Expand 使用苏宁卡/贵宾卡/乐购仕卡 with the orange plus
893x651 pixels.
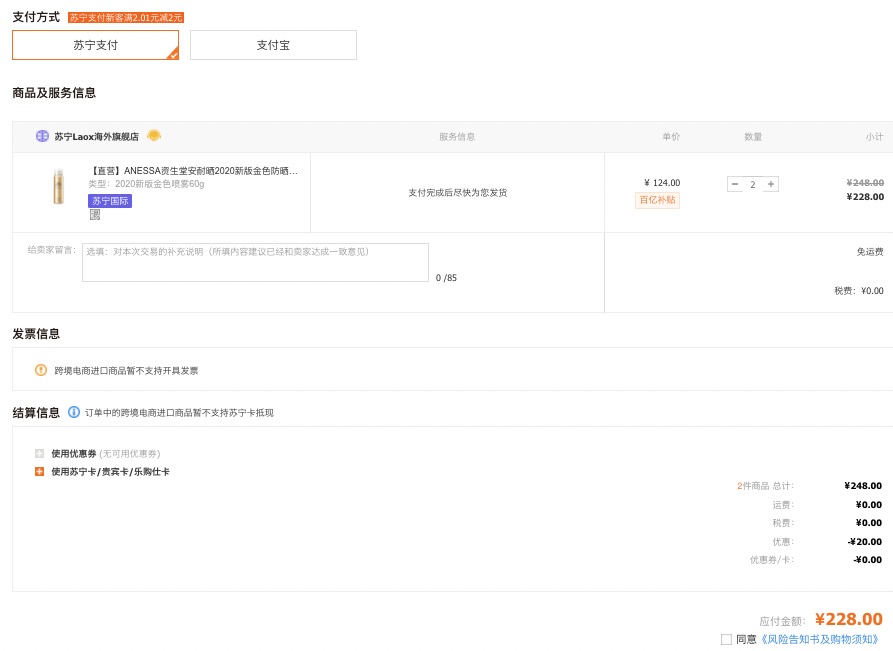click(x=39, y=472)
